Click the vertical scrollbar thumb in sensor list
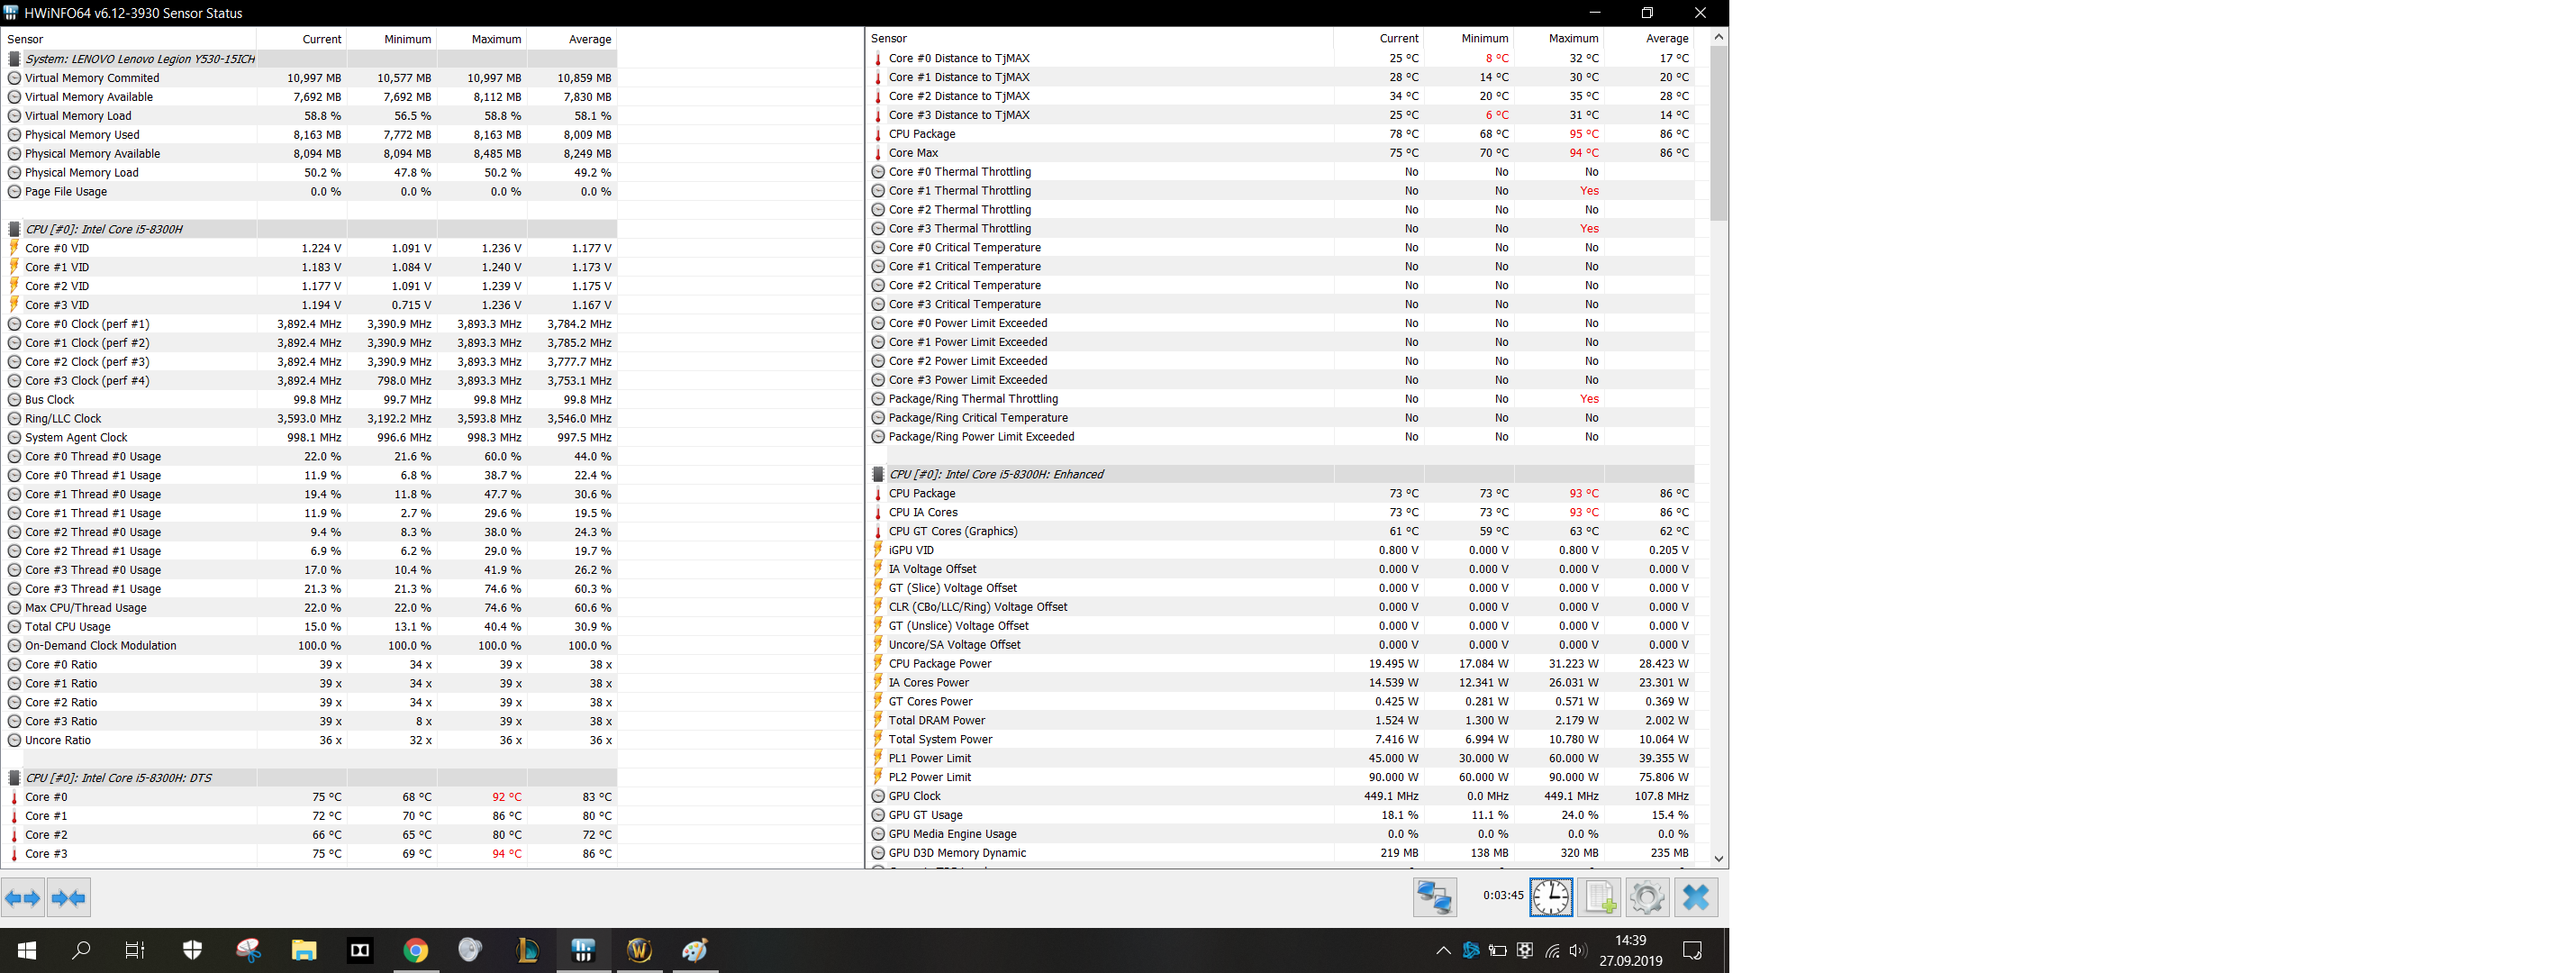This screenshot has width=2576, height=973. pyautogui.click(x=1719, y=132)
